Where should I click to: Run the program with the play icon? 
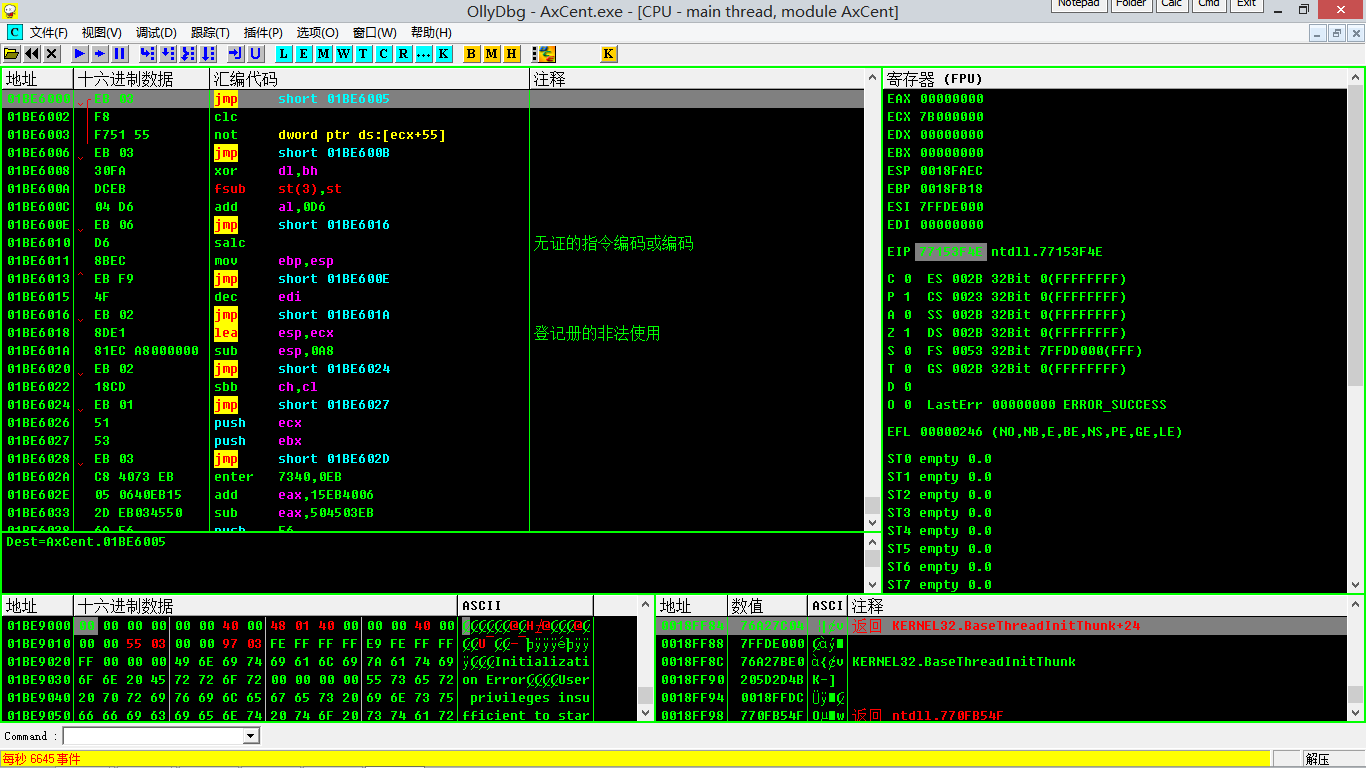point(80,53)
